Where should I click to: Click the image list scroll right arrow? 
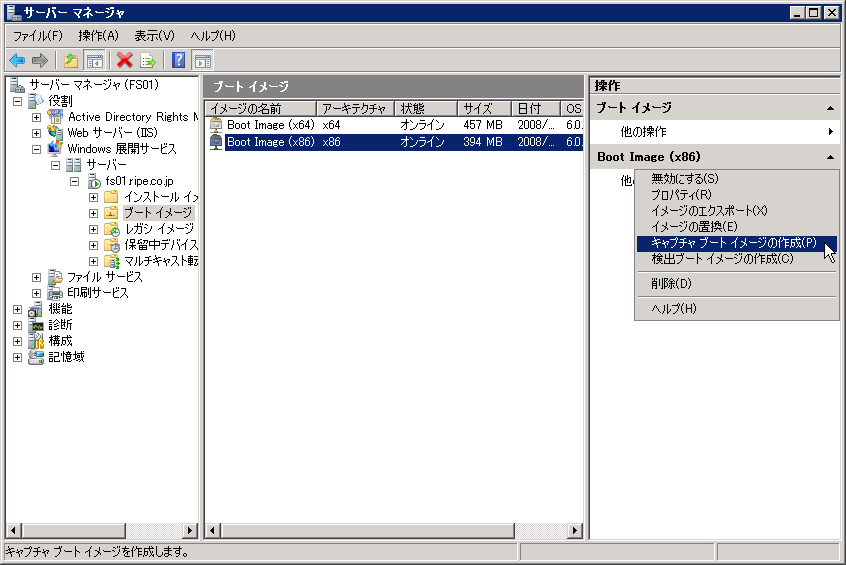tap(575, 530)
